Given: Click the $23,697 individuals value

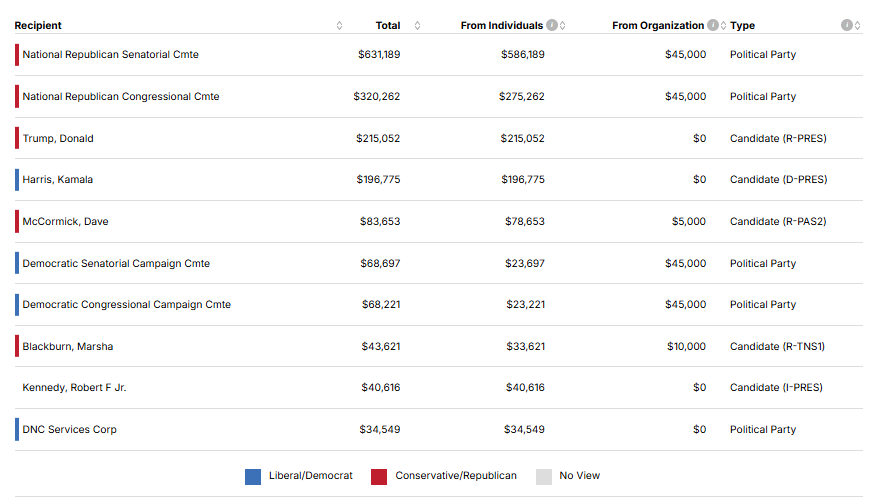Looking at the screenshot, I should (x=525, y=263).
